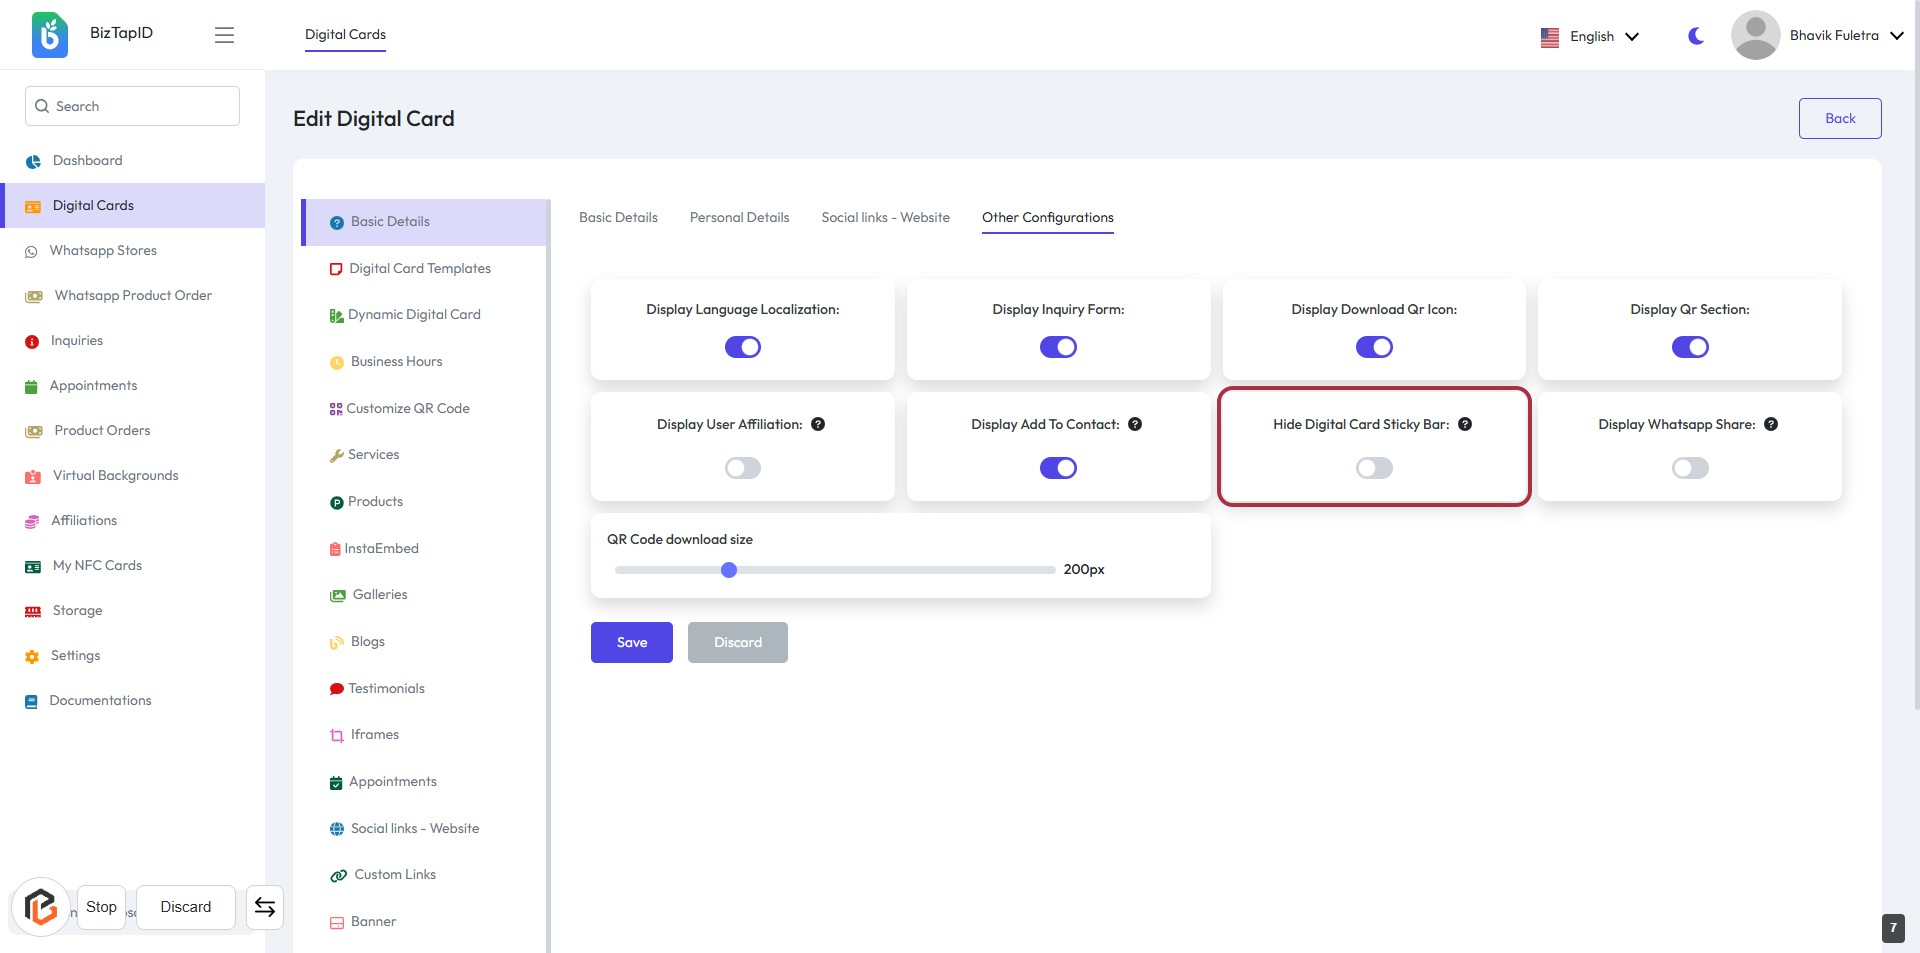Click the Back button
Image resolution: width=1920 pixels, height=953 pixels.
pyautogui.click(x=1839, y=118)
